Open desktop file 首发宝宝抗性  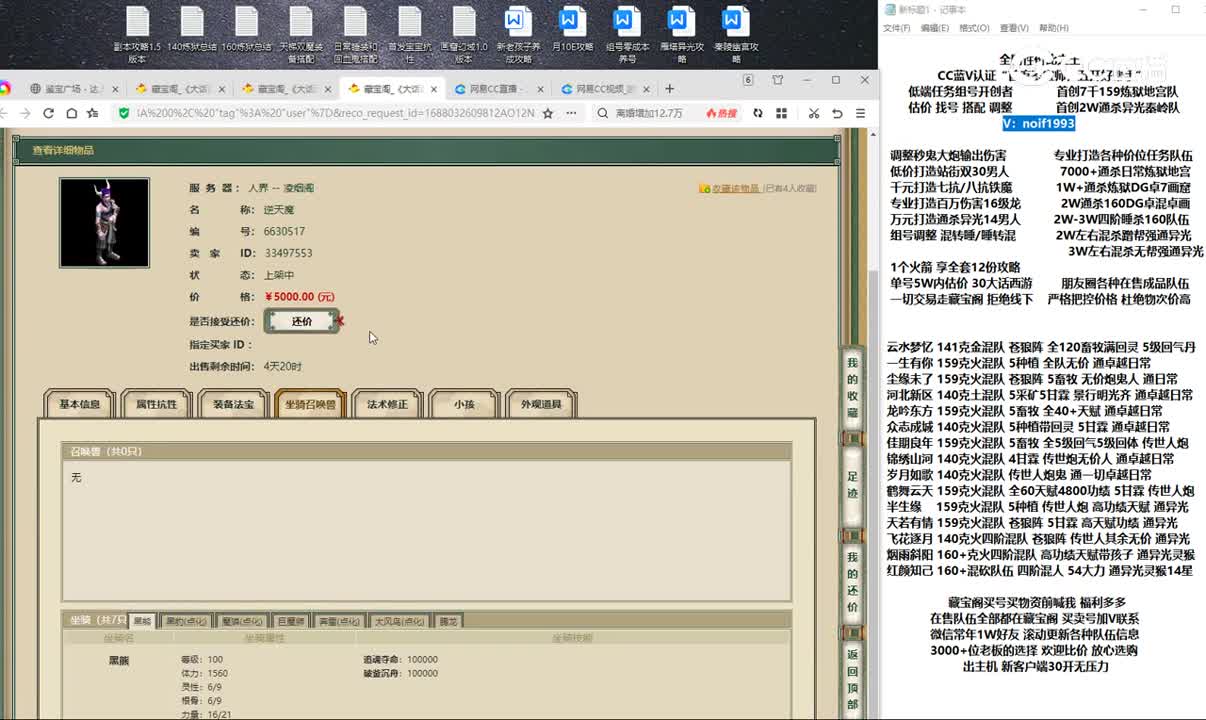(x=409, y=35)
